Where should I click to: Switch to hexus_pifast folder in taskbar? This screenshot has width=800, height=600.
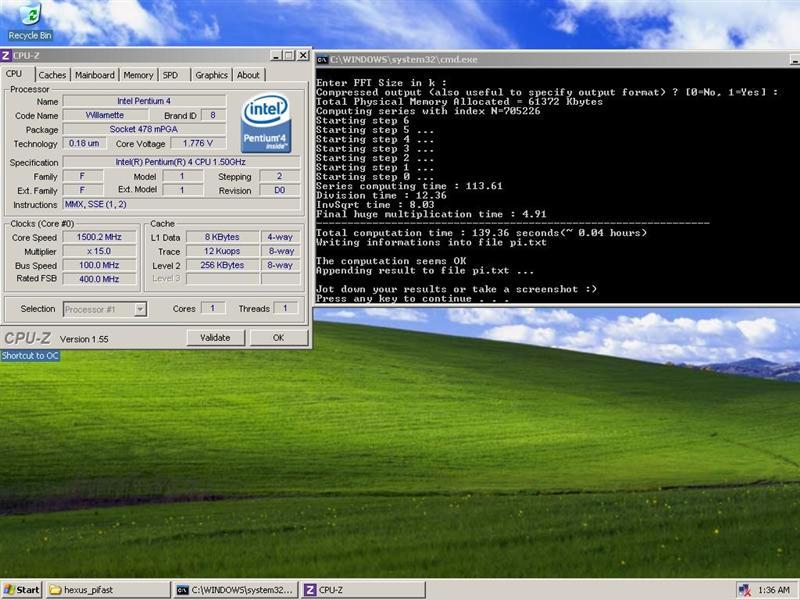click(x=108, y=590)
